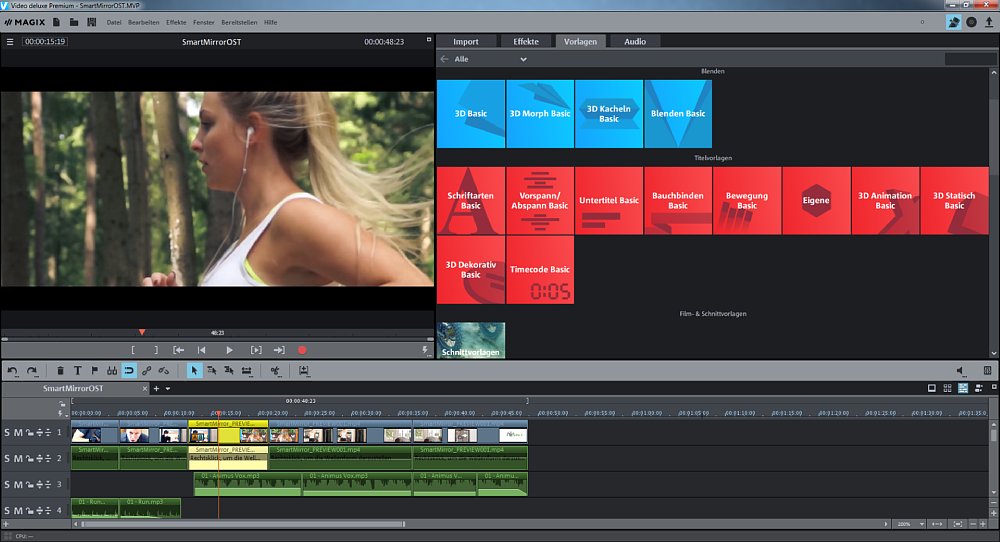Open the Bearbeiten menu

click(x=143, y=22)
